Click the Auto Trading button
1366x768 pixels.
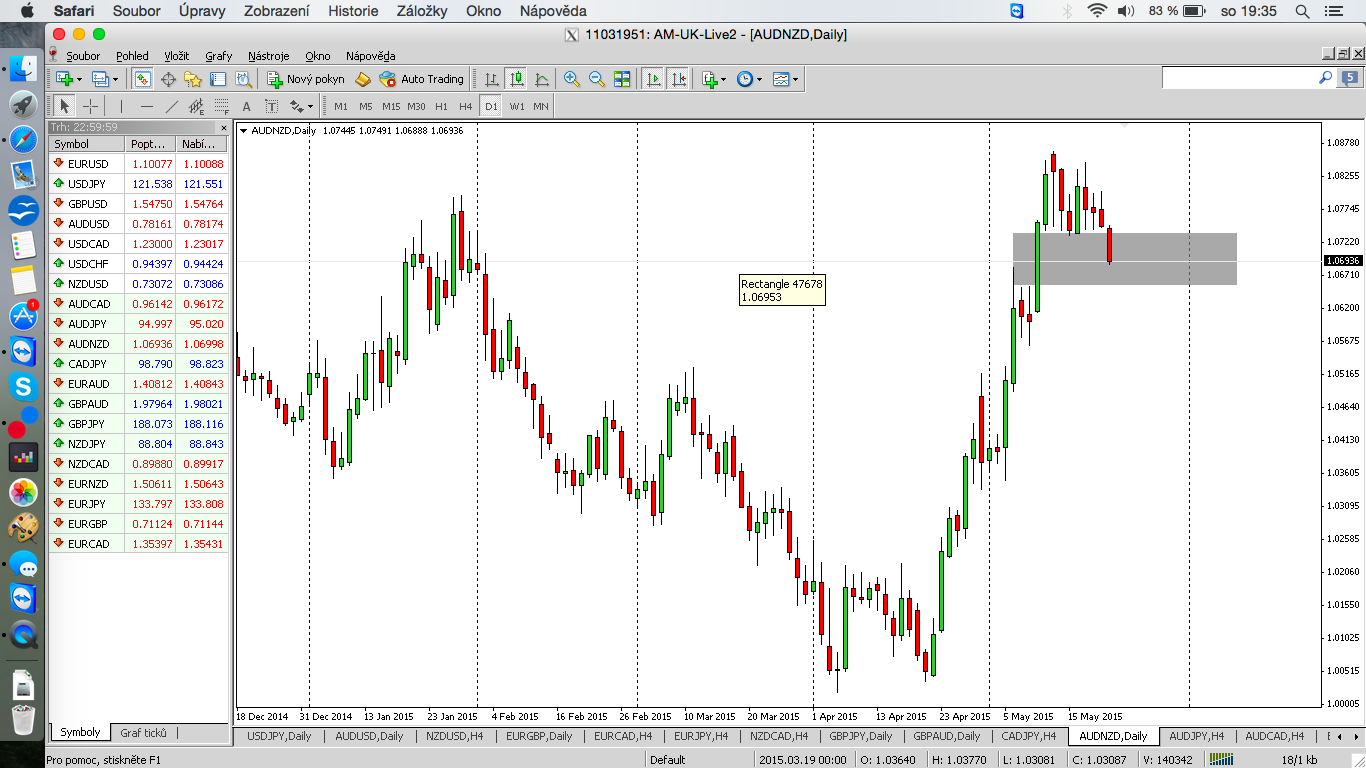(422, 79)
